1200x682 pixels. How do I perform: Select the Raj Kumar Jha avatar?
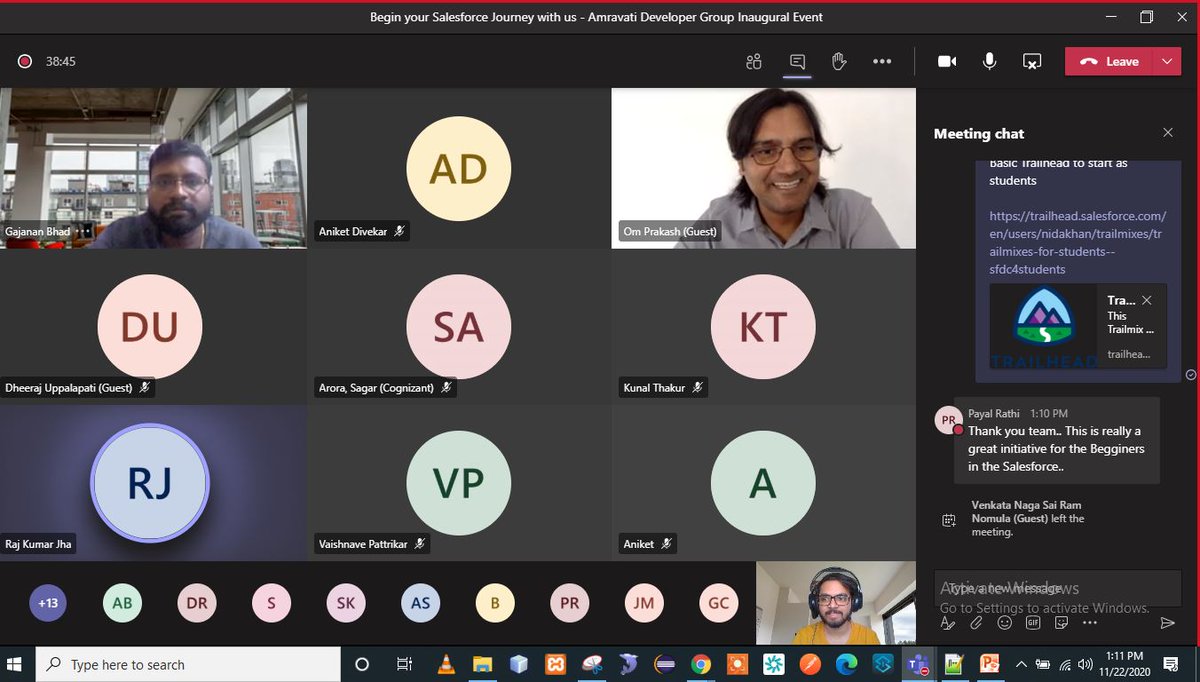pos(150,483)
